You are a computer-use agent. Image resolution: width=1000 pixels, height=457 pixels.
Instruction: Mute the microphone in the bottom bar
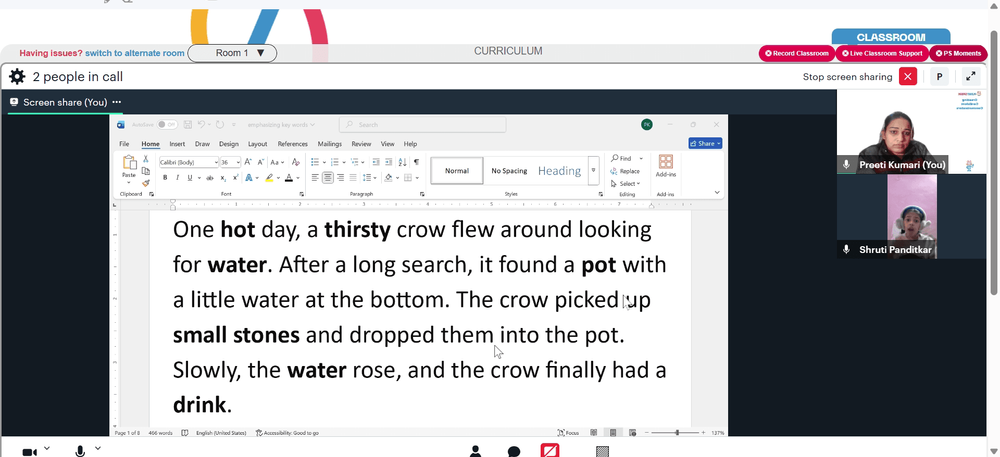click(80, 451)
